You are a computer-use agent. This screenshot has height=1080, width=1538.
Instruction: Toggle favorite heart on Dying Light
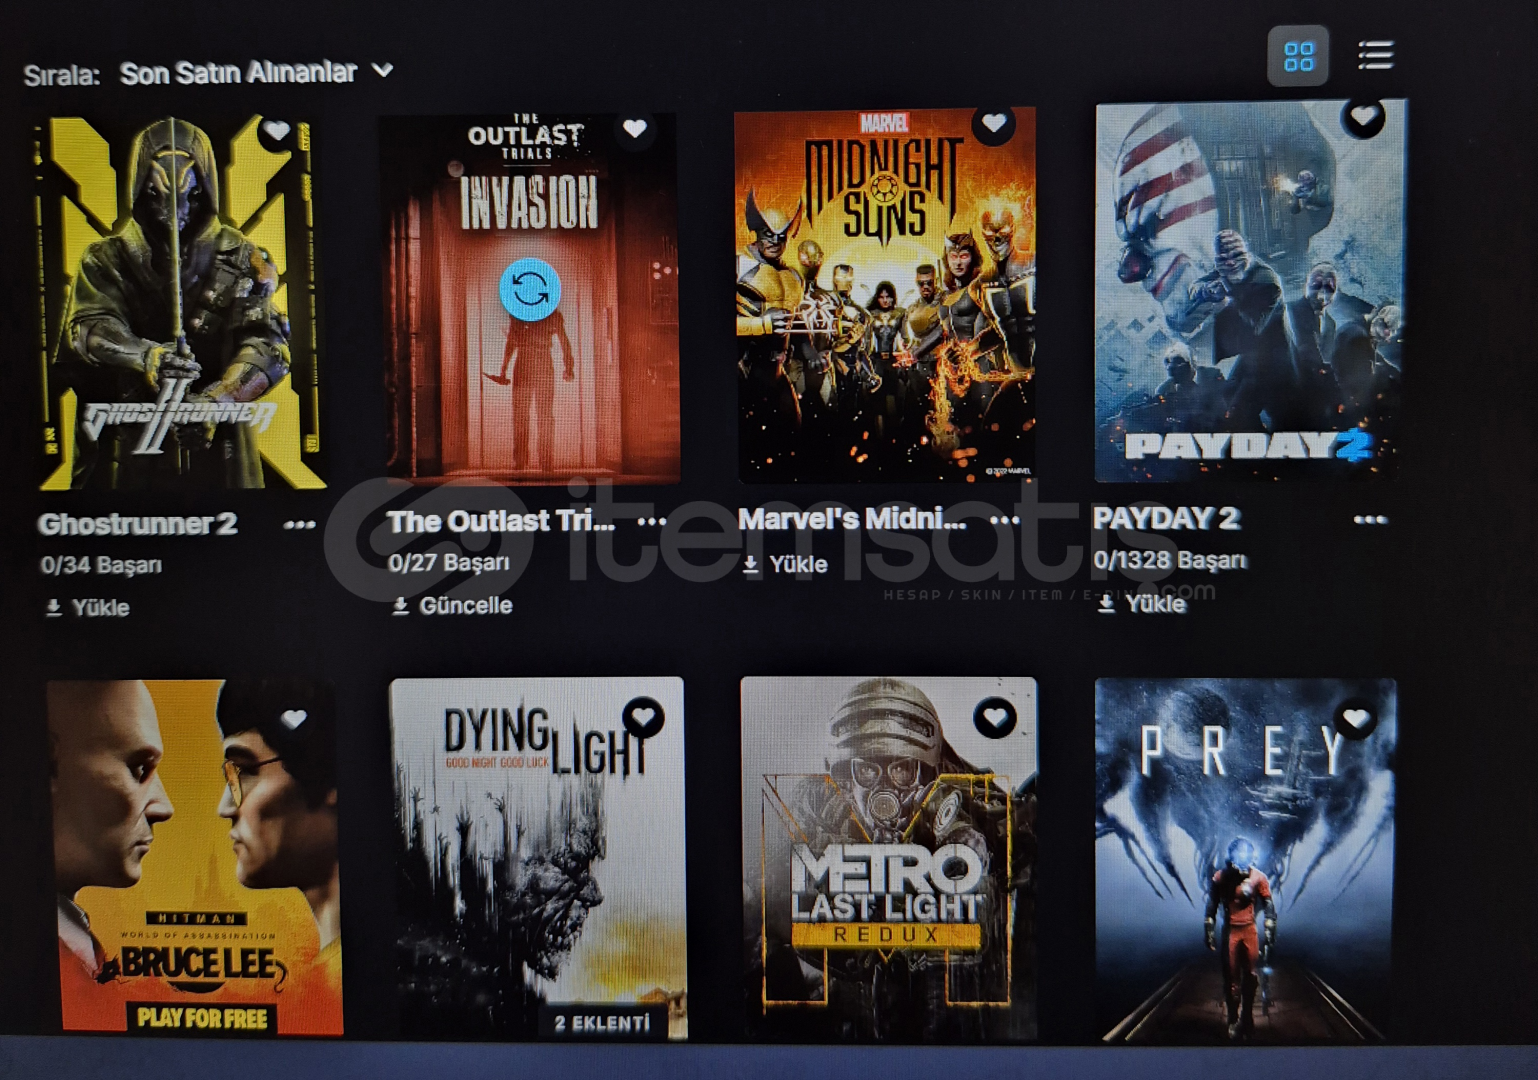coord(643,716)
